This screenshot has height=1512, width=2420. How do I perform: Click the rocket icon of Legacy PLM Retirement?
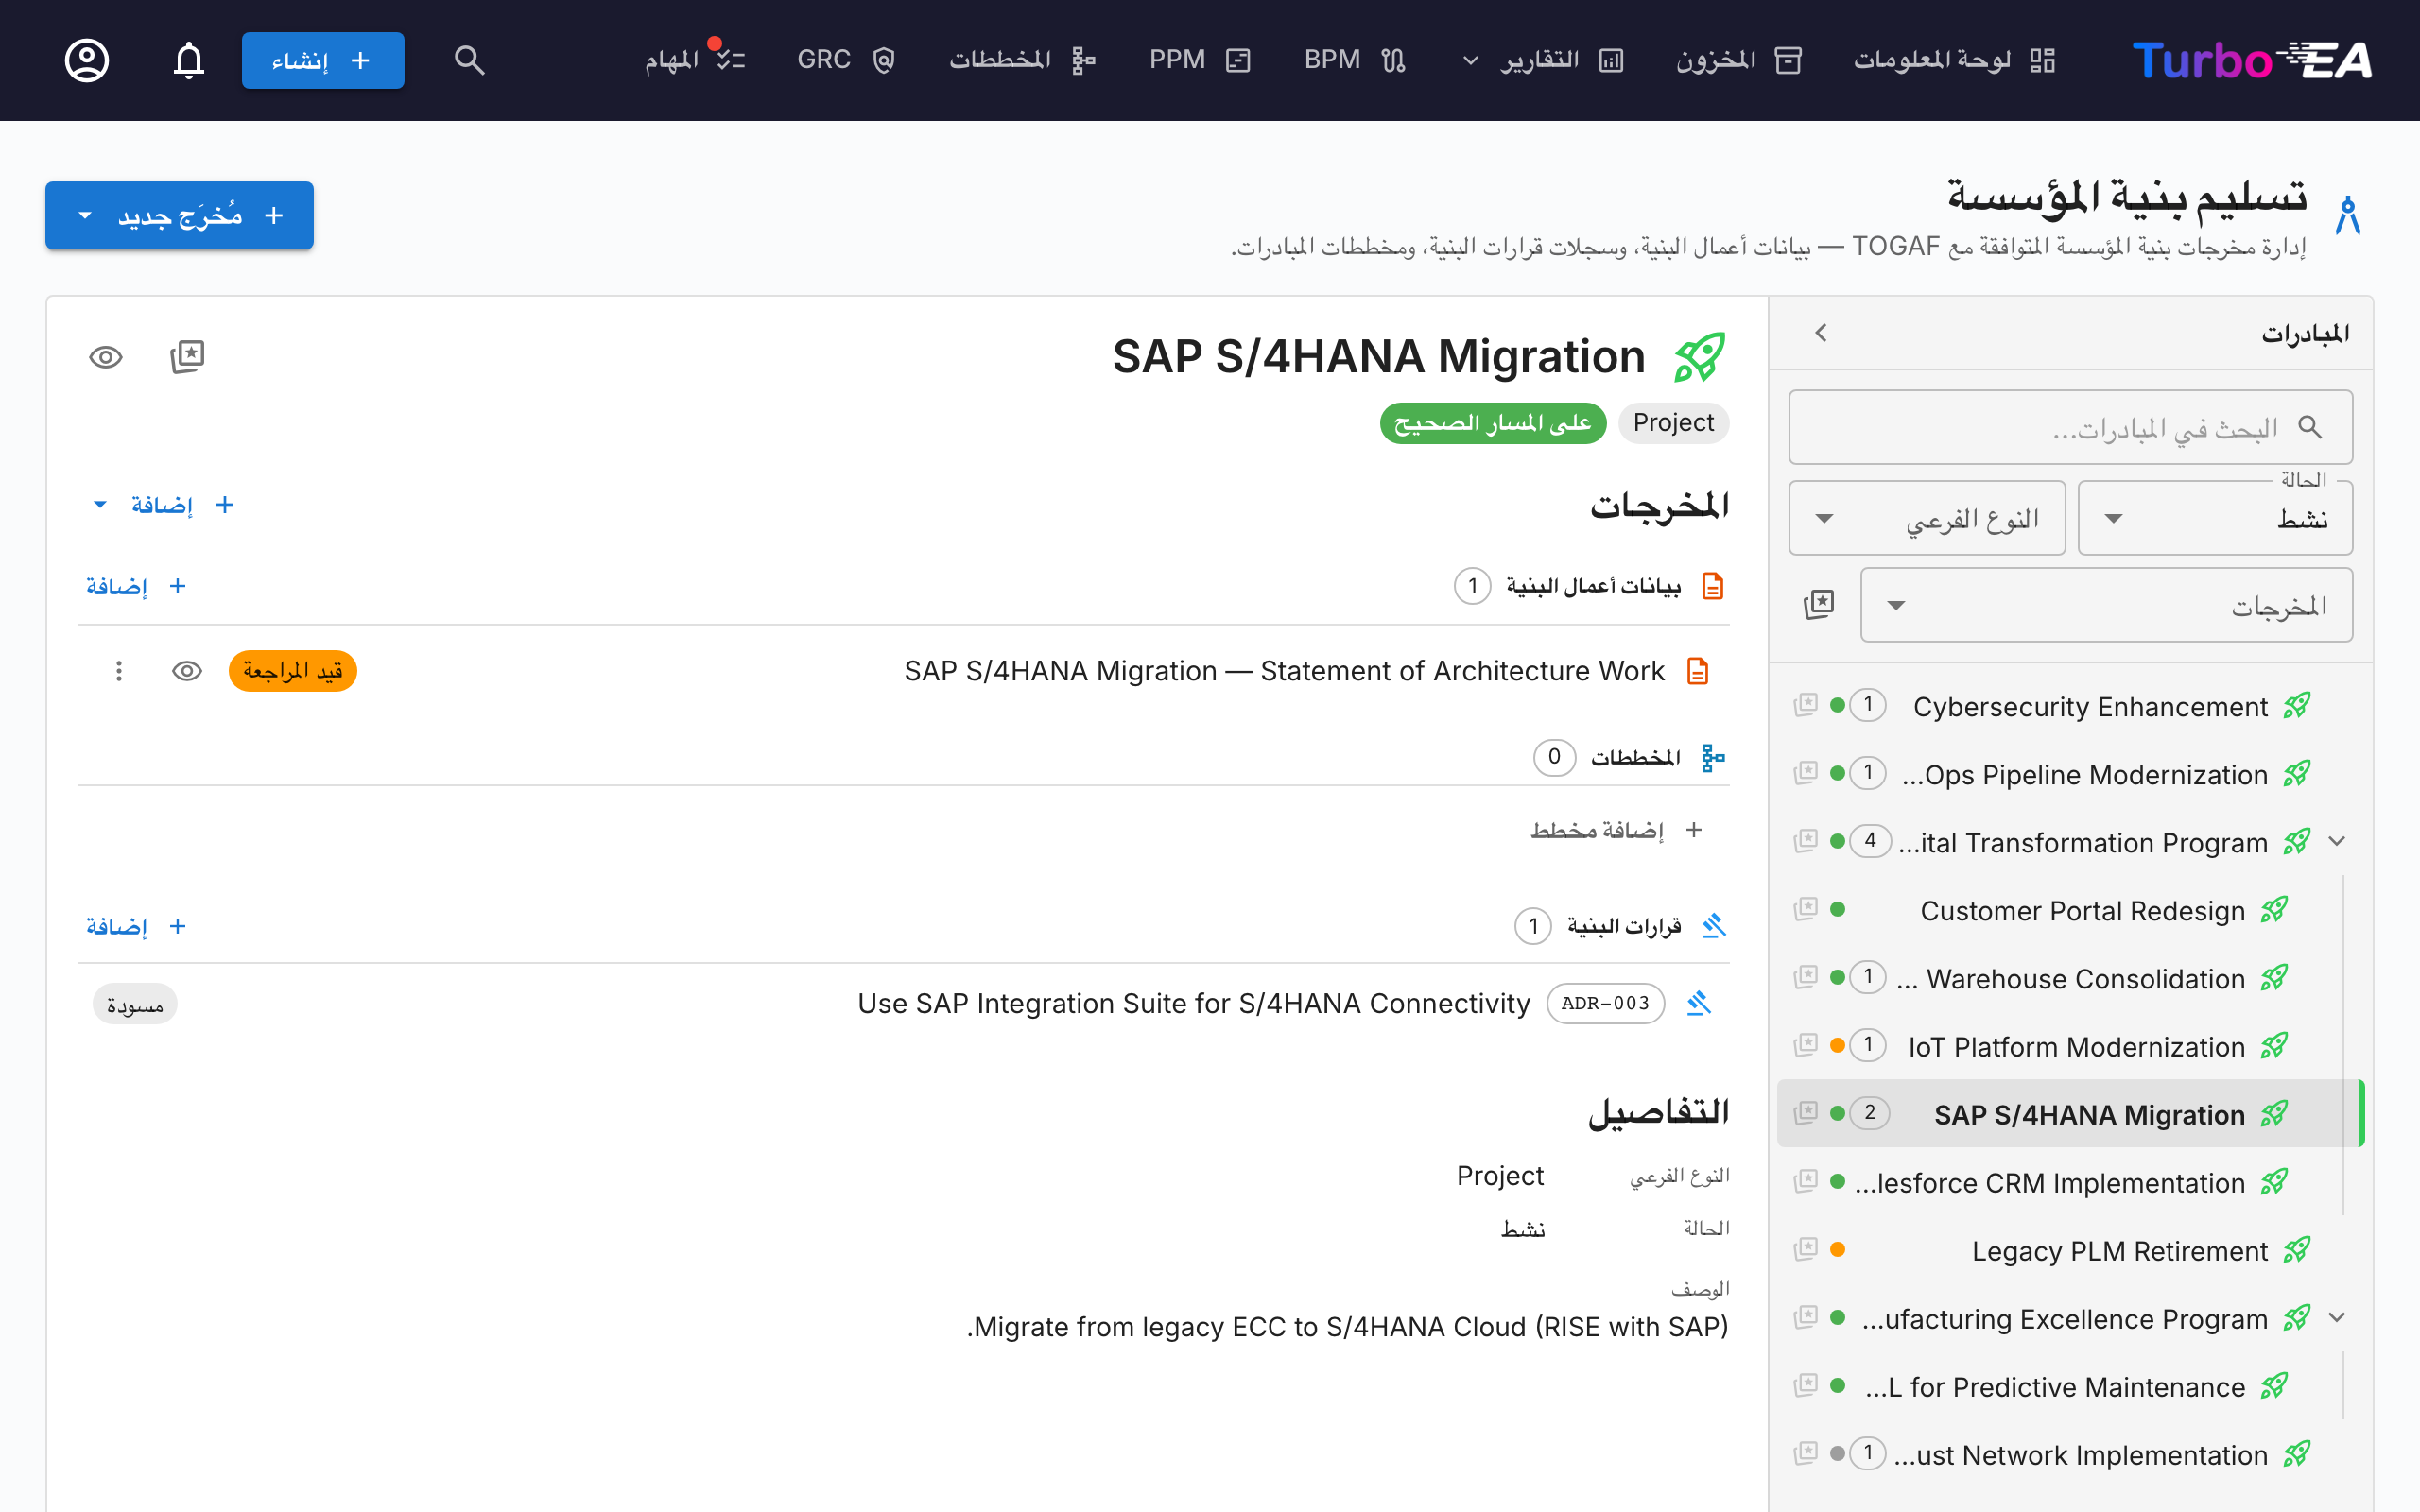pos(2297,1250)
